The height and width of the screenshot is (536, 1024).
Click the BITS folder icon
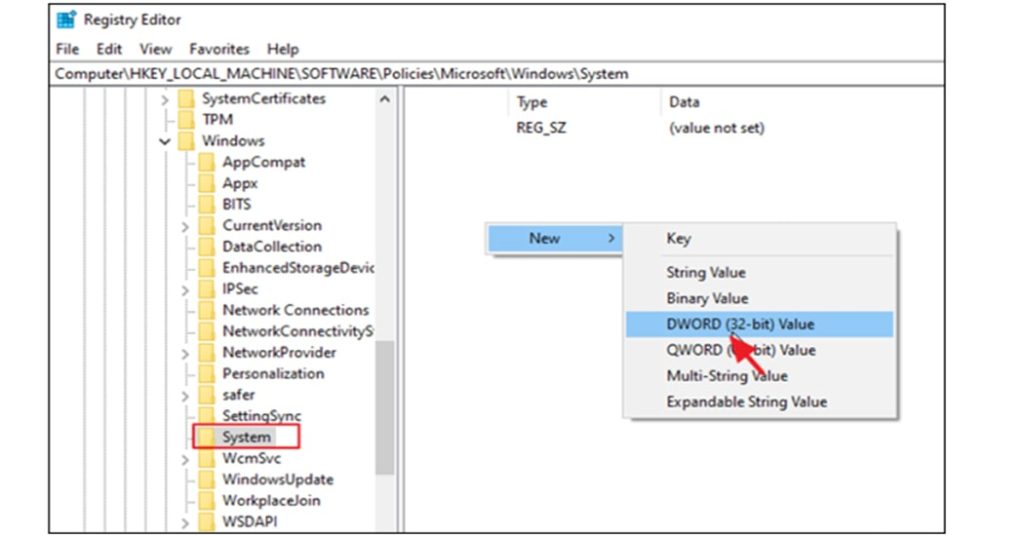(207, 204)
